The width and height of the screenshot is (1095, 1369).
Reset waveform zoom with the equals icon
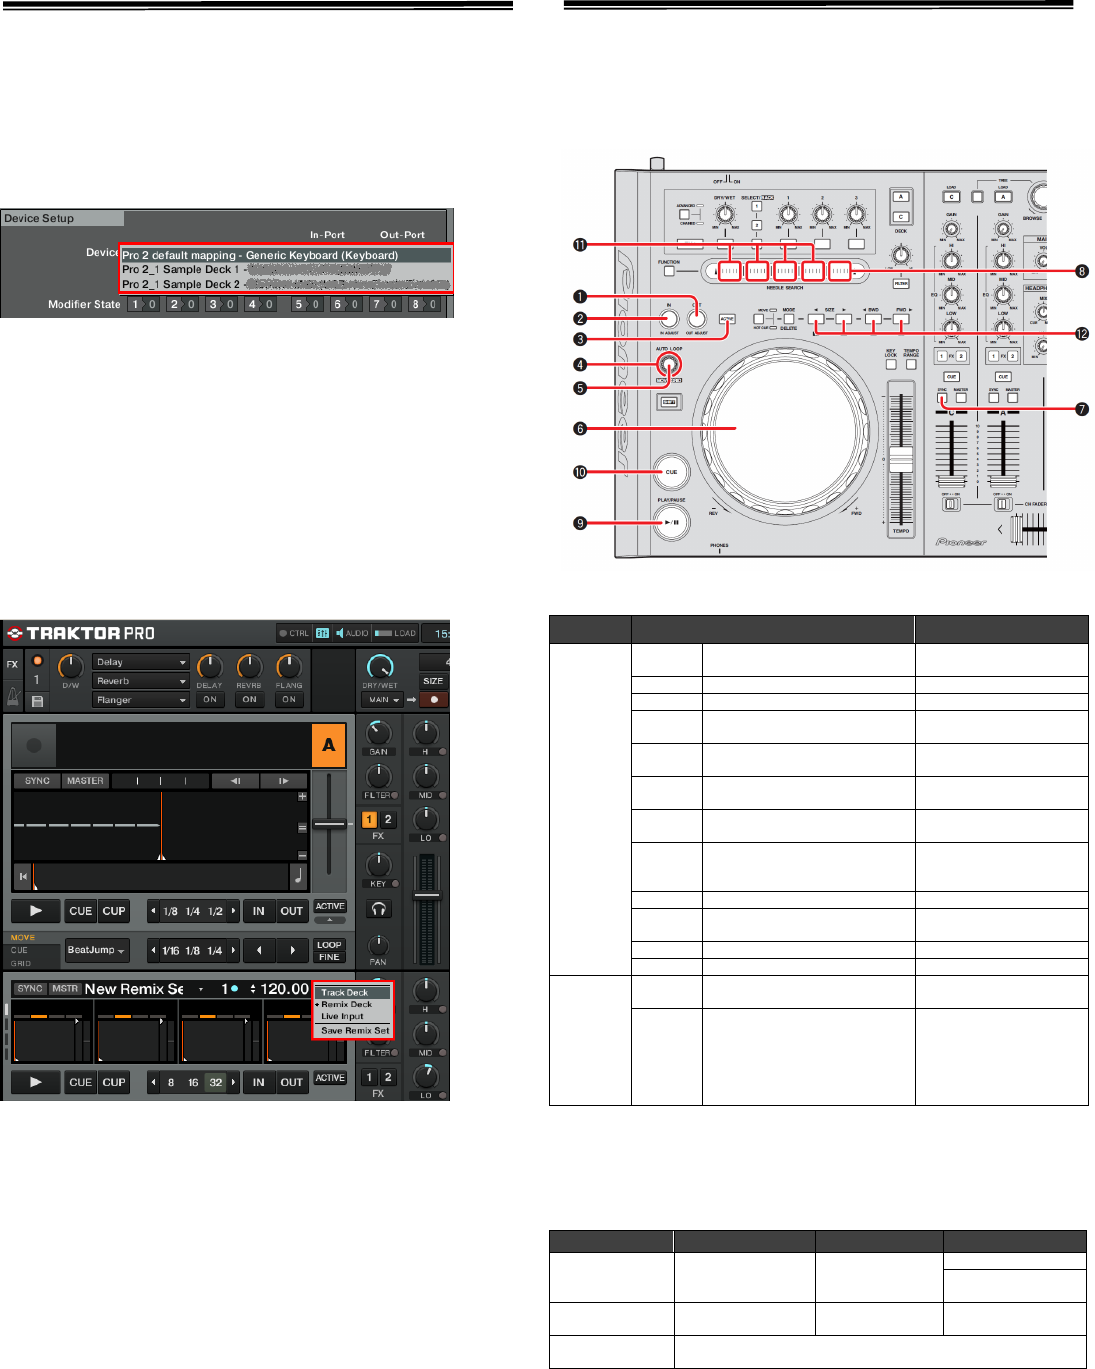click(x=302, y=827)
